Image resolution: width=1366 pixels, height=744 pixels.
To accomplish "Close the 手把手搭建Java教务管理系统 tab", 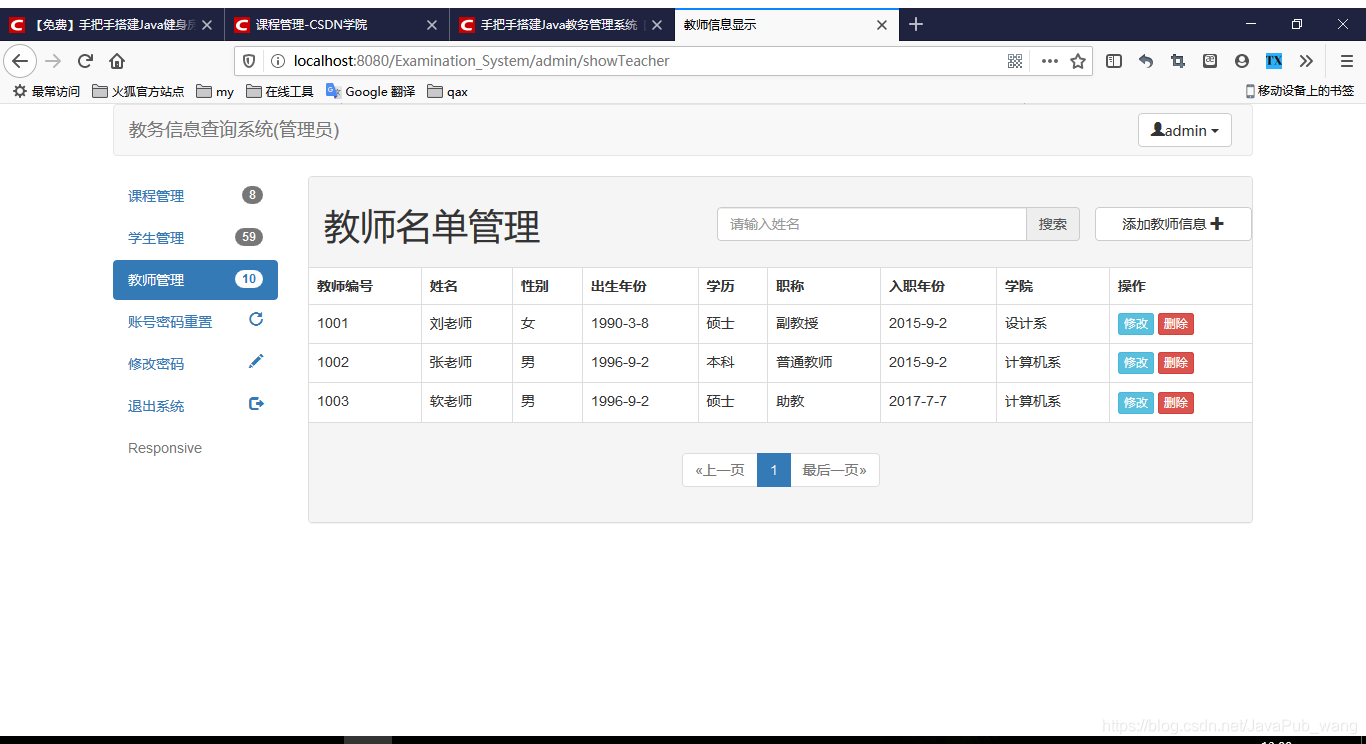I will pyautogui.click(x=657, y=25).
